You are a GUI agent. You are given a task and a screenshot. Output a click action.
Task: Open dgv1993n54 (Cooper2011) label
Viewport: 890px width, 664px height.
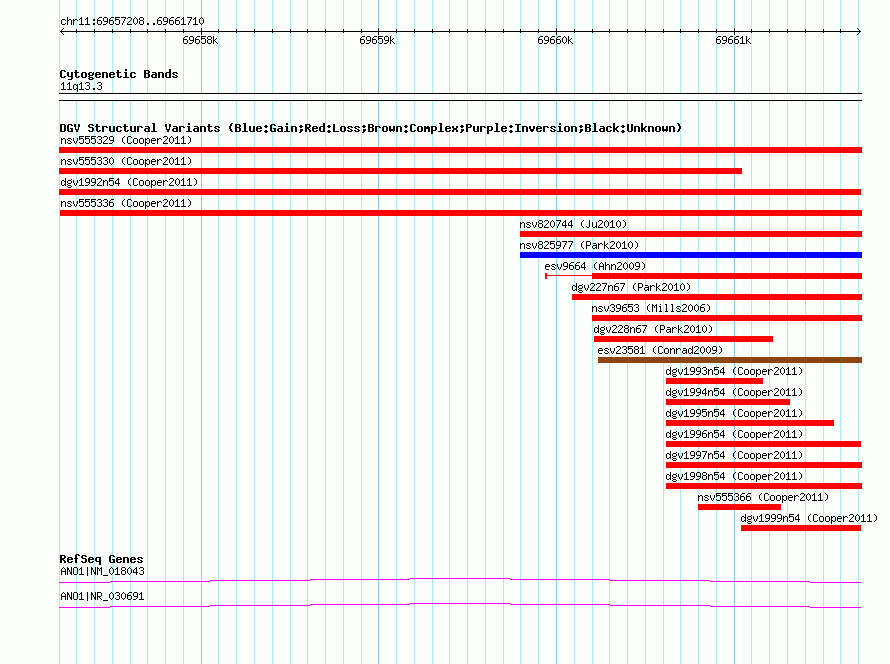[x=734, y=371]
